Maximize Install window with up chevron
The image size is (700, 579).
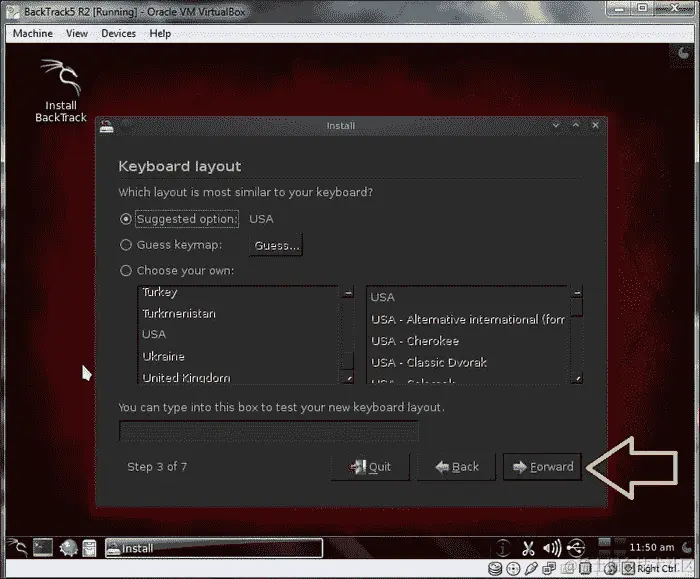tap(576, 125)
